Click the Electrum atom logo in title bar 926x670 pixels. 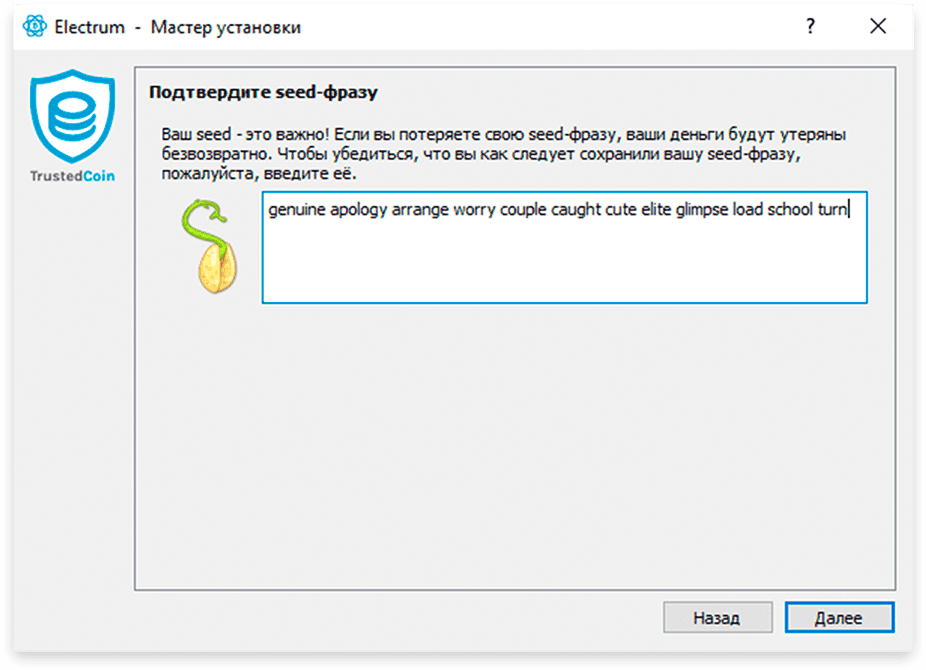pos(34,27)
